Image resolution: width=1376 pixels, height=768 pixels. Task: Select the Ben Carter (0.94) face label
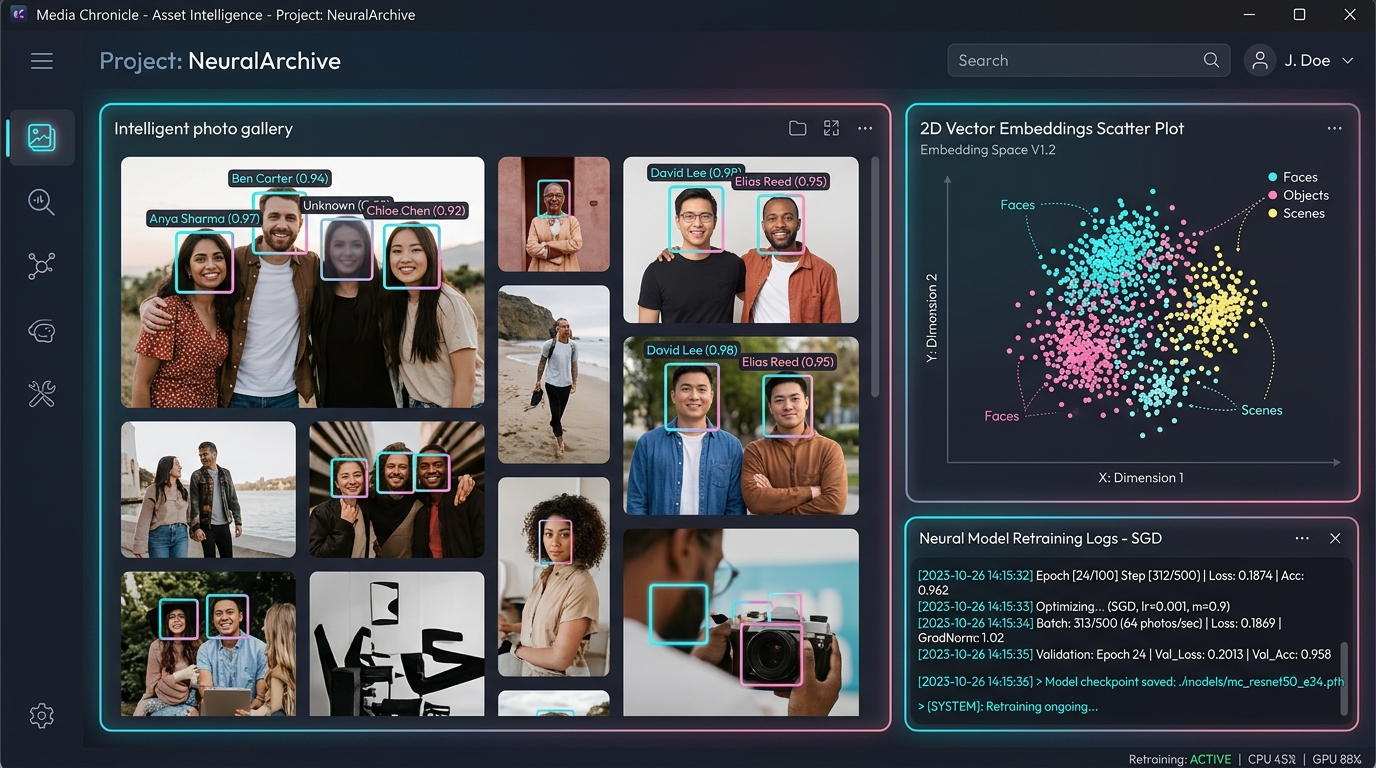280,178
